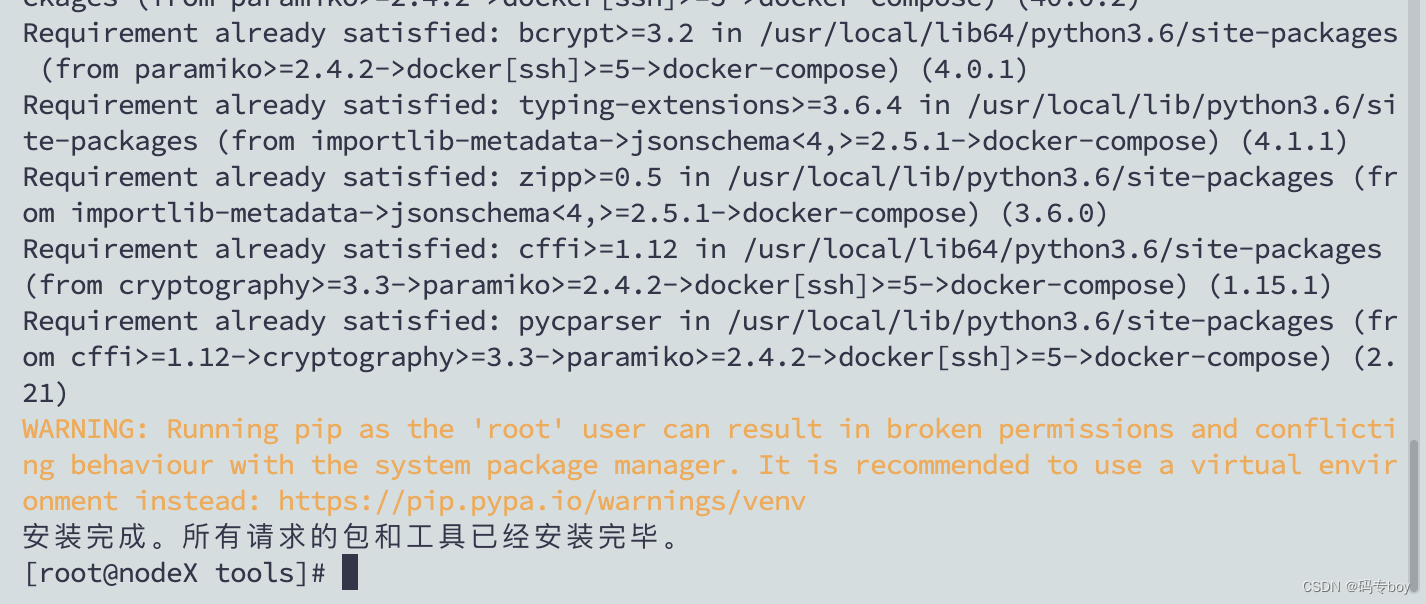Image resolution: width=1426 pixels, height=604 pixels.
Task: Click the "broken permissions" warning text
Action: pyautogui.click(x=1029, y=429)
